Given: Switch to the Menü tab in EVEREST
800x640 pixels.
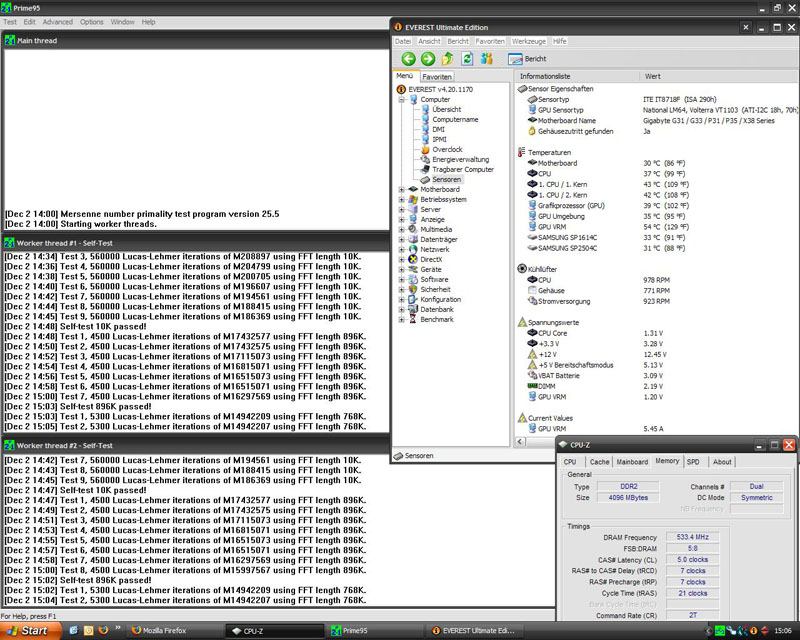Looking at the screenshot, I should [x=405, y=76].
